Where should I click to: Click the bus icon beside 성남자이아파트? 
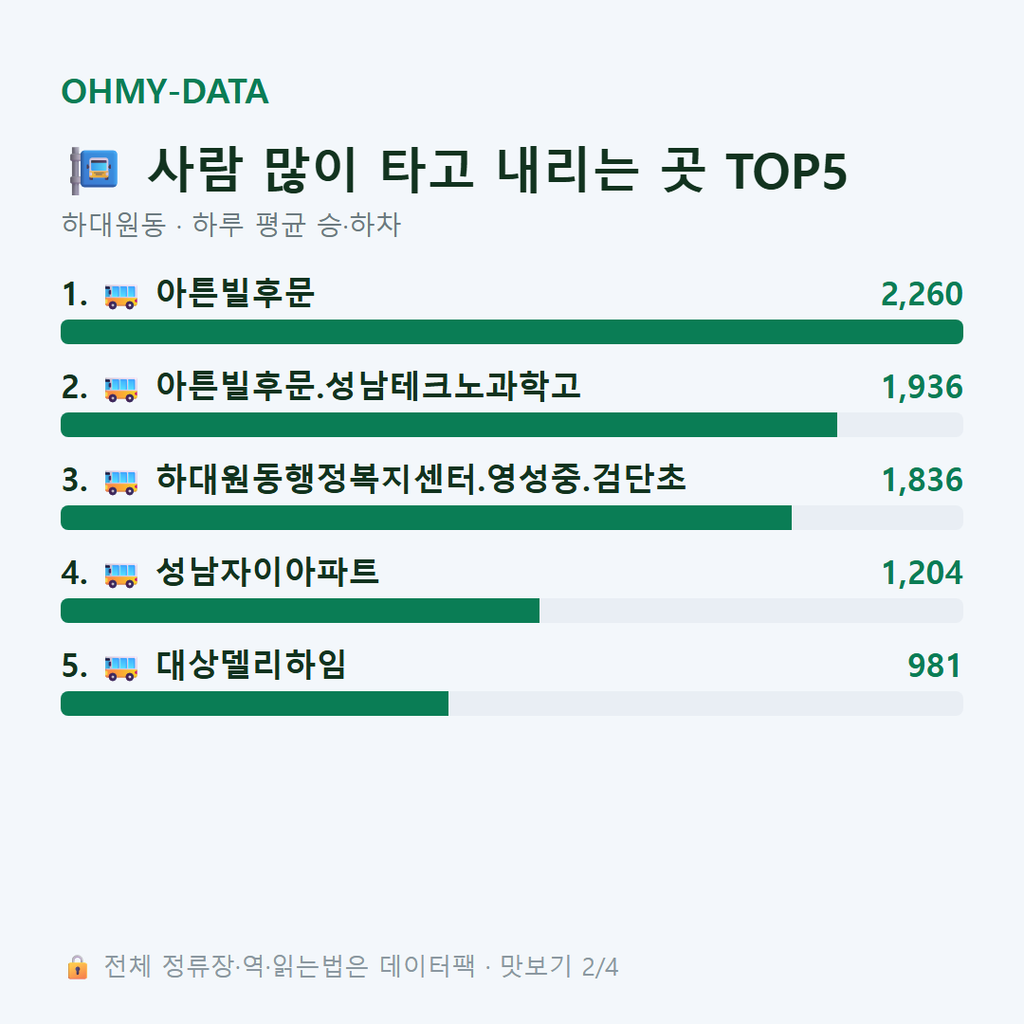click(x=121, y=575)
